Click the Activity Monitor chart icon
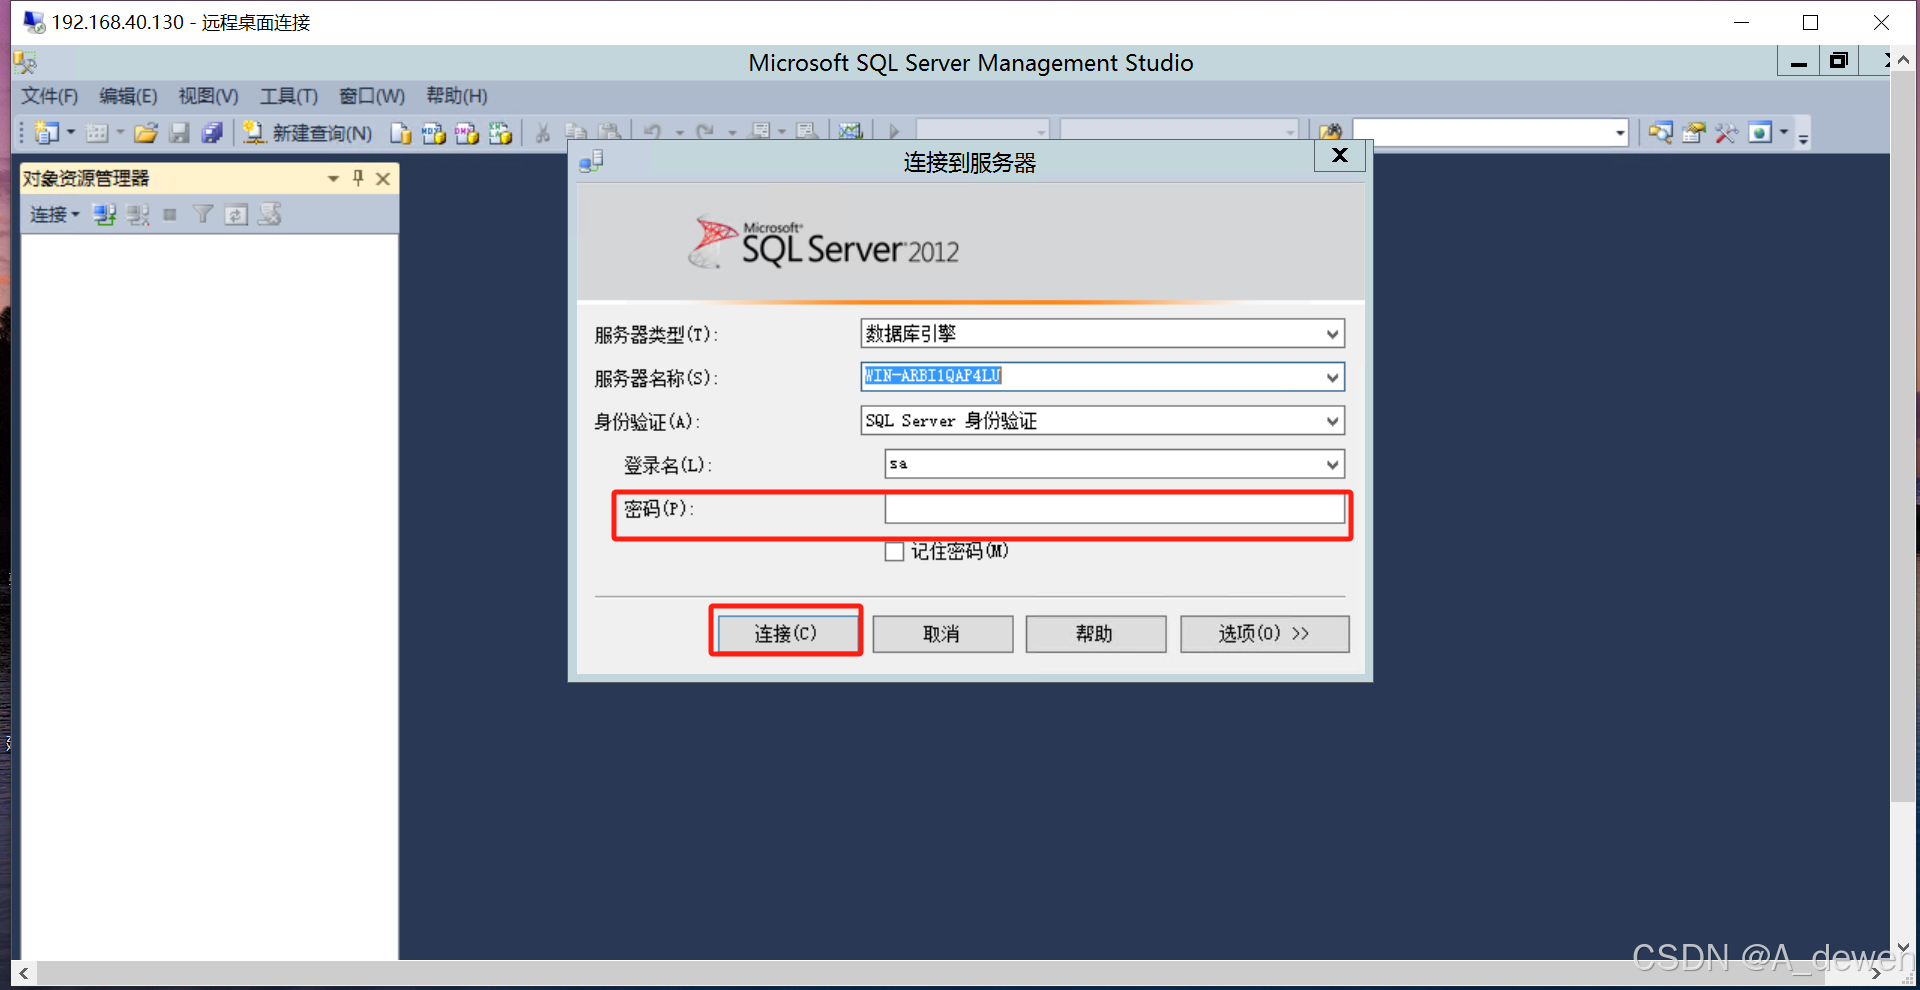This screenshot has height=990, width=1920. point(851,132)
